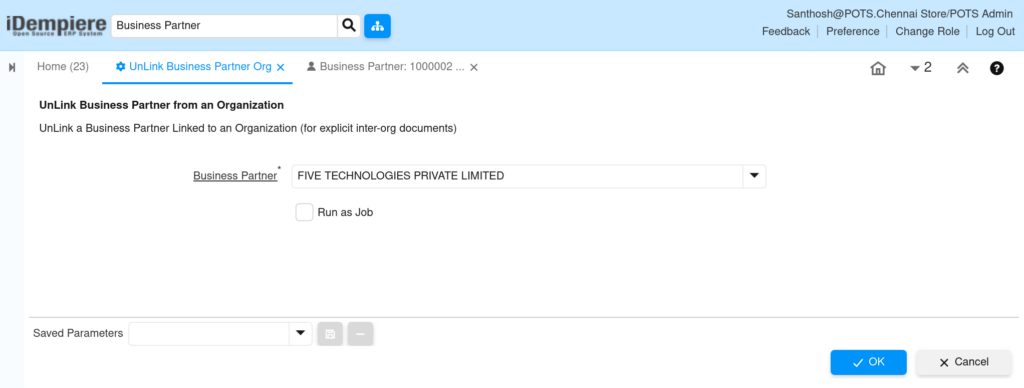Open the menu tree icon button
The height and width of the screenshot is (388, 1024).
(x=377, y=25)
